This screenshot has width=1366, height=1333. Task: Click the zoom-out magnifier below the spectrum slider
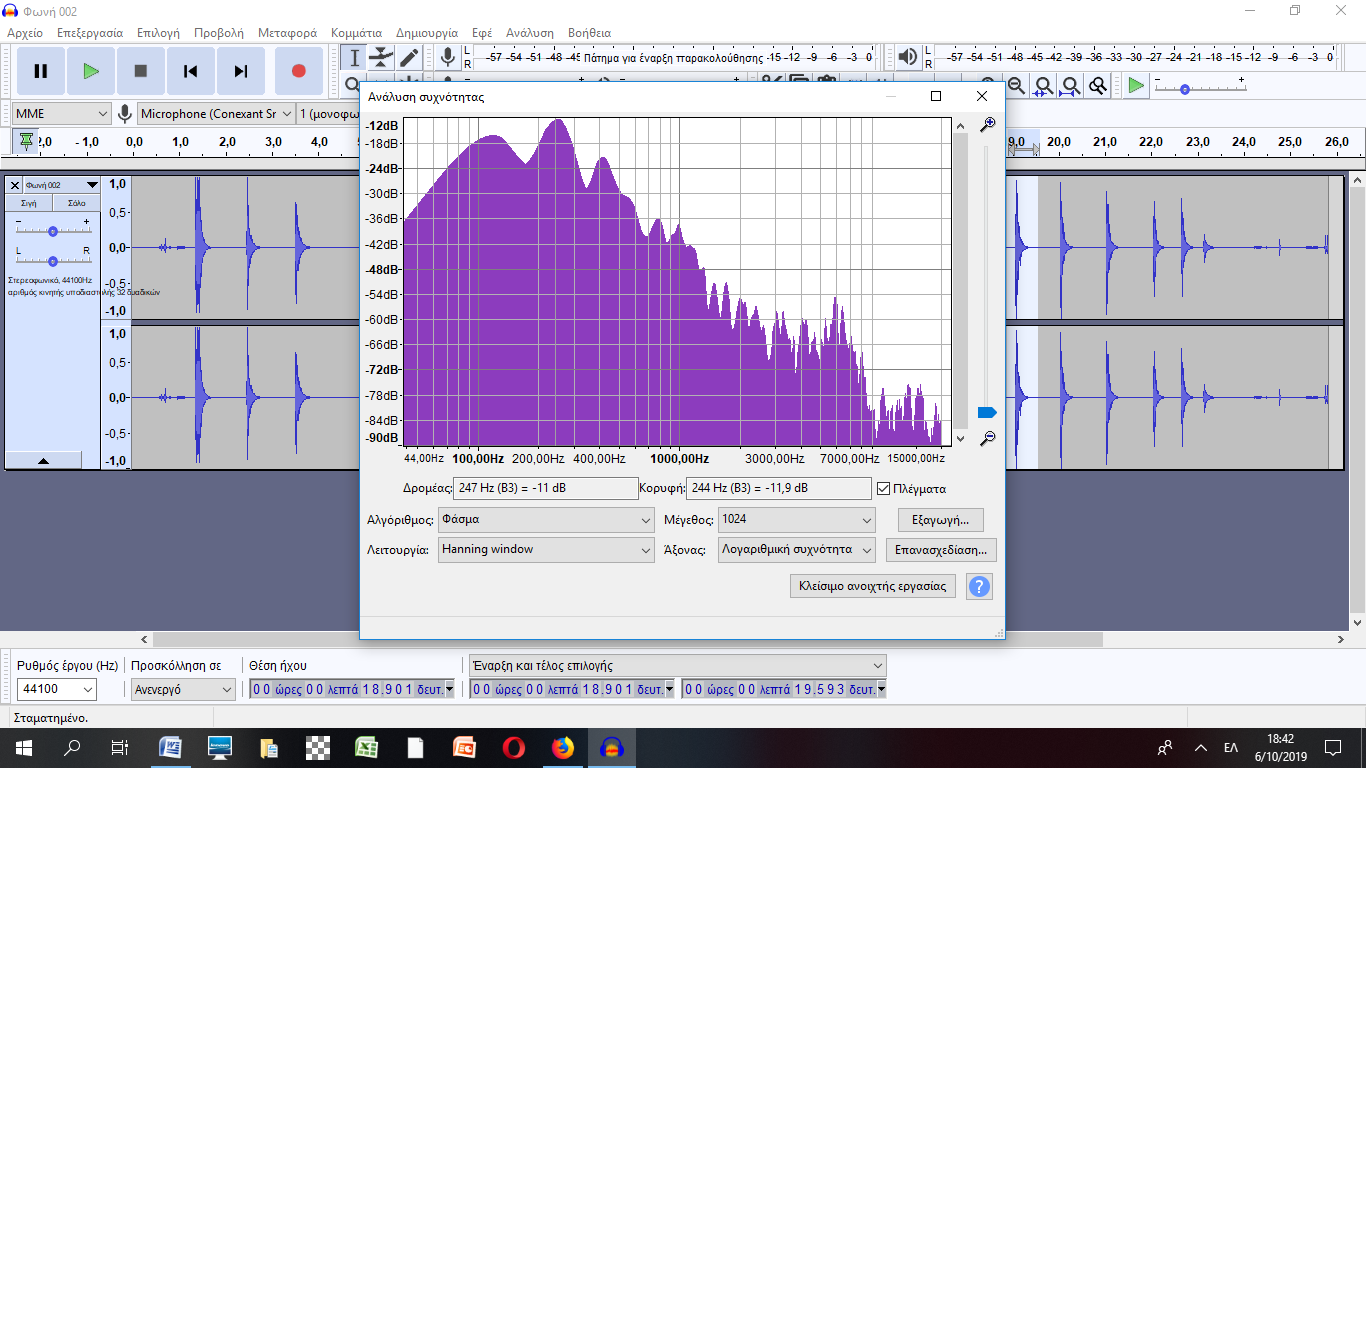coord(987,439)
